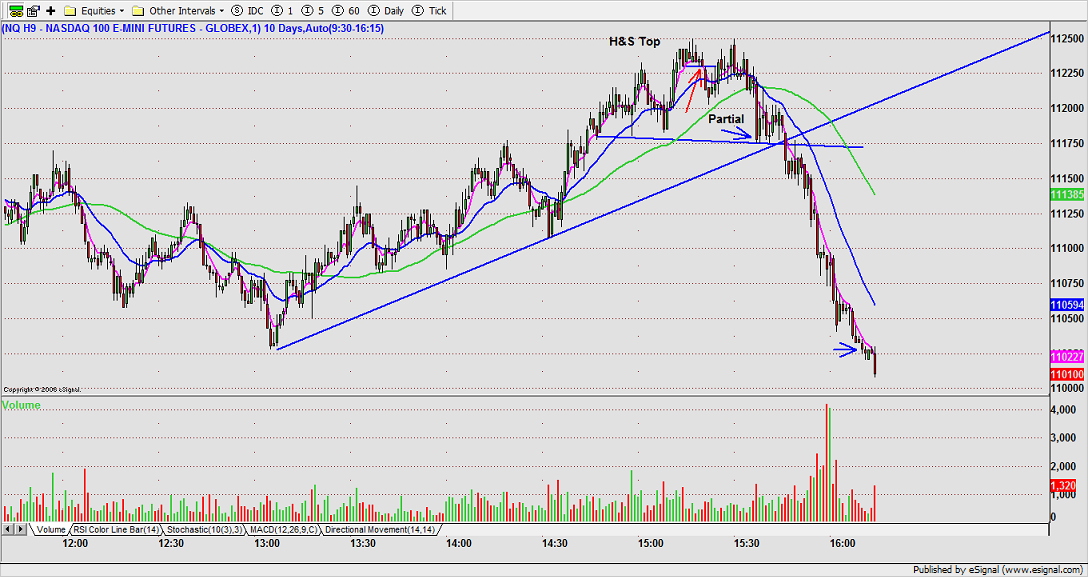Switch to RSI Color Line Bar(14) tab
The height and width of the screenshot is (577, 1088).
(115, 529)
